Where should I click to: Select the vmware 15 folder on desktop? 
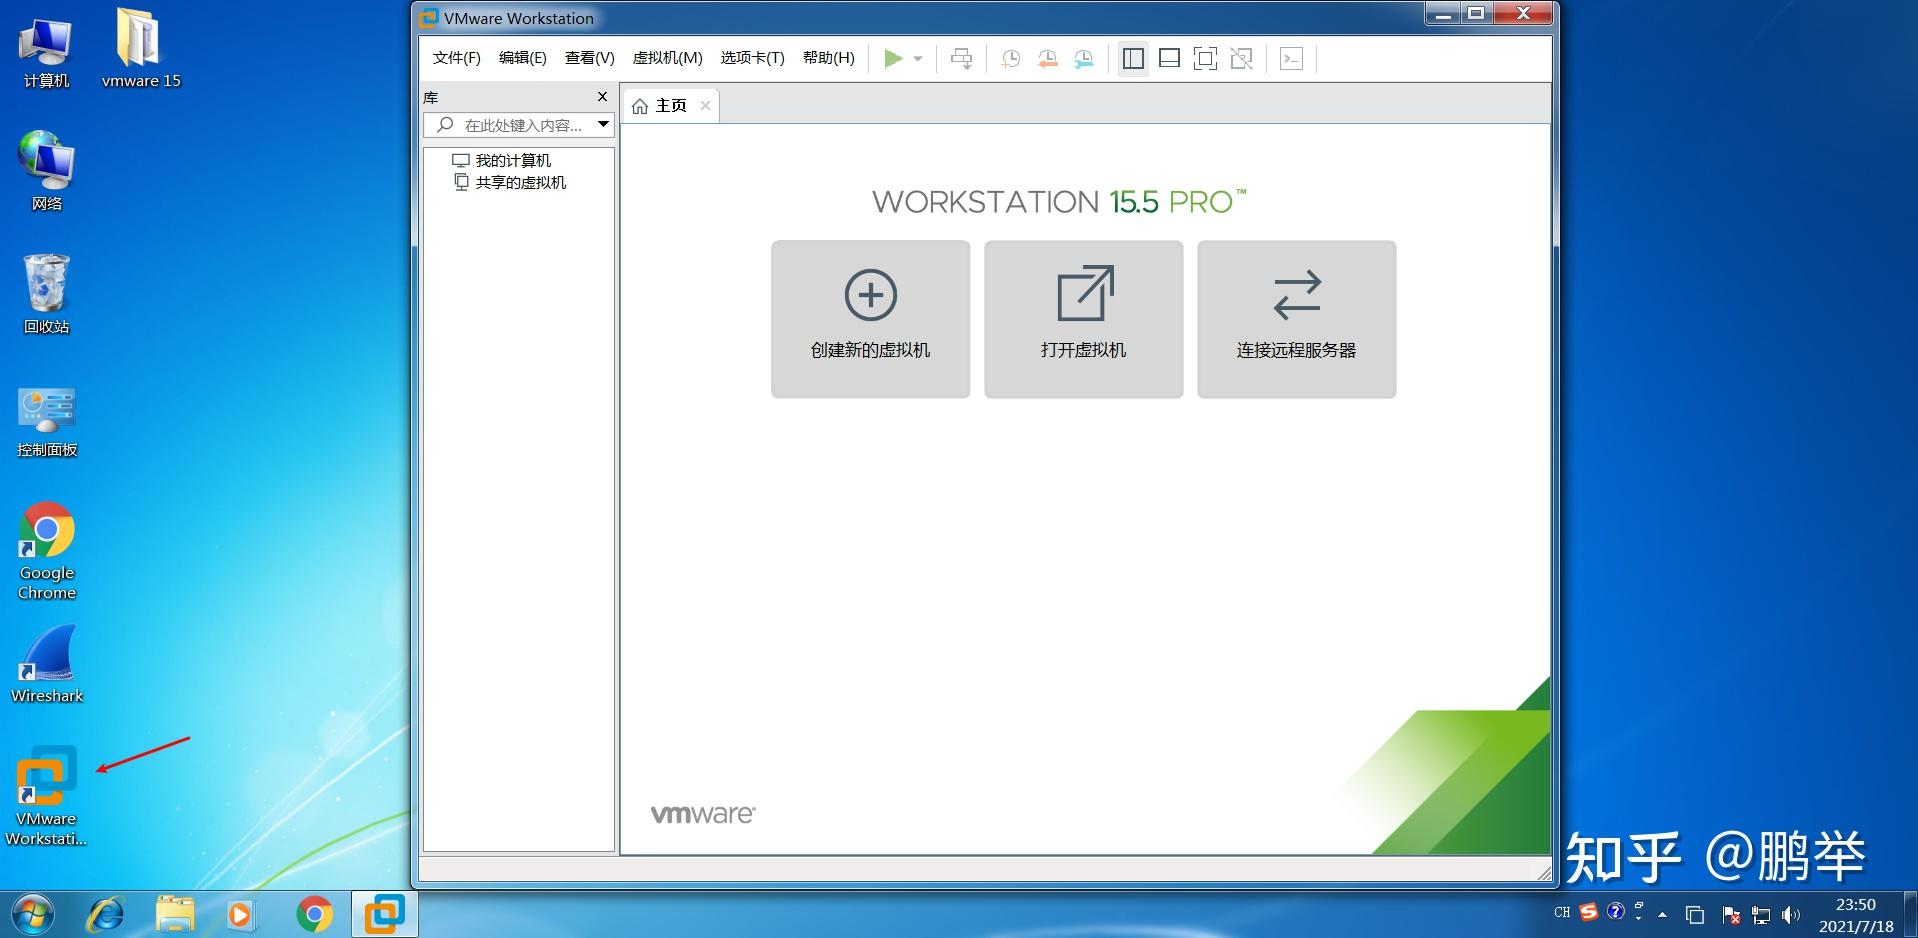tap(141, 50)
